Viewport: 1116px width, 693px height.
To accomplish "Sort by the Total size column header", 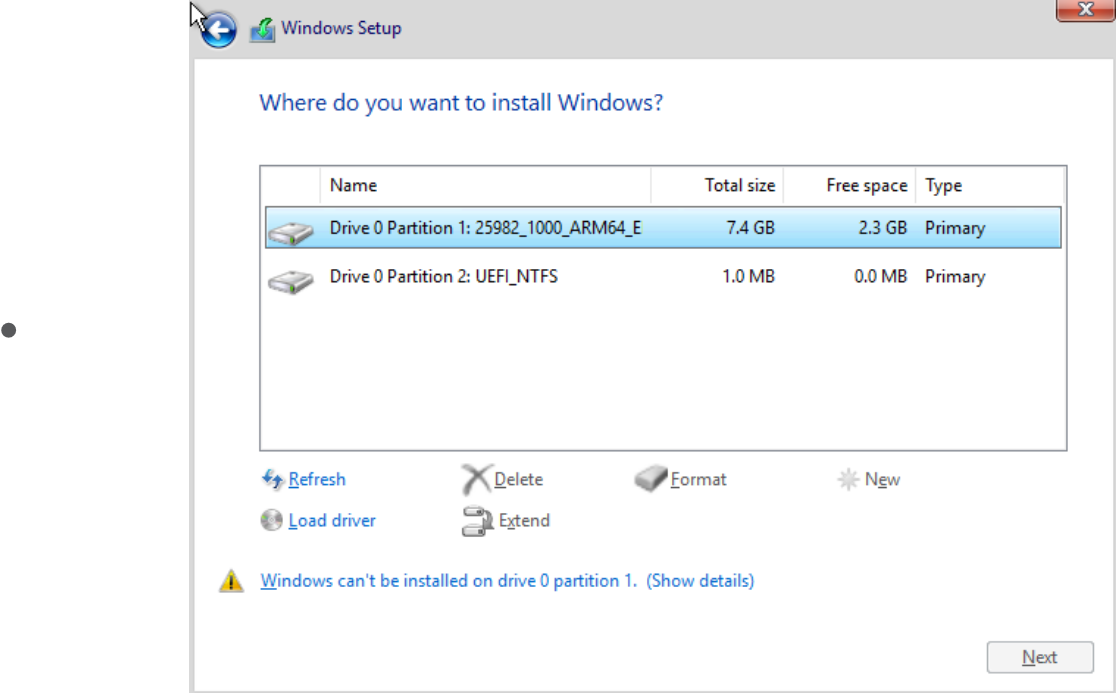I will point(717,186).
